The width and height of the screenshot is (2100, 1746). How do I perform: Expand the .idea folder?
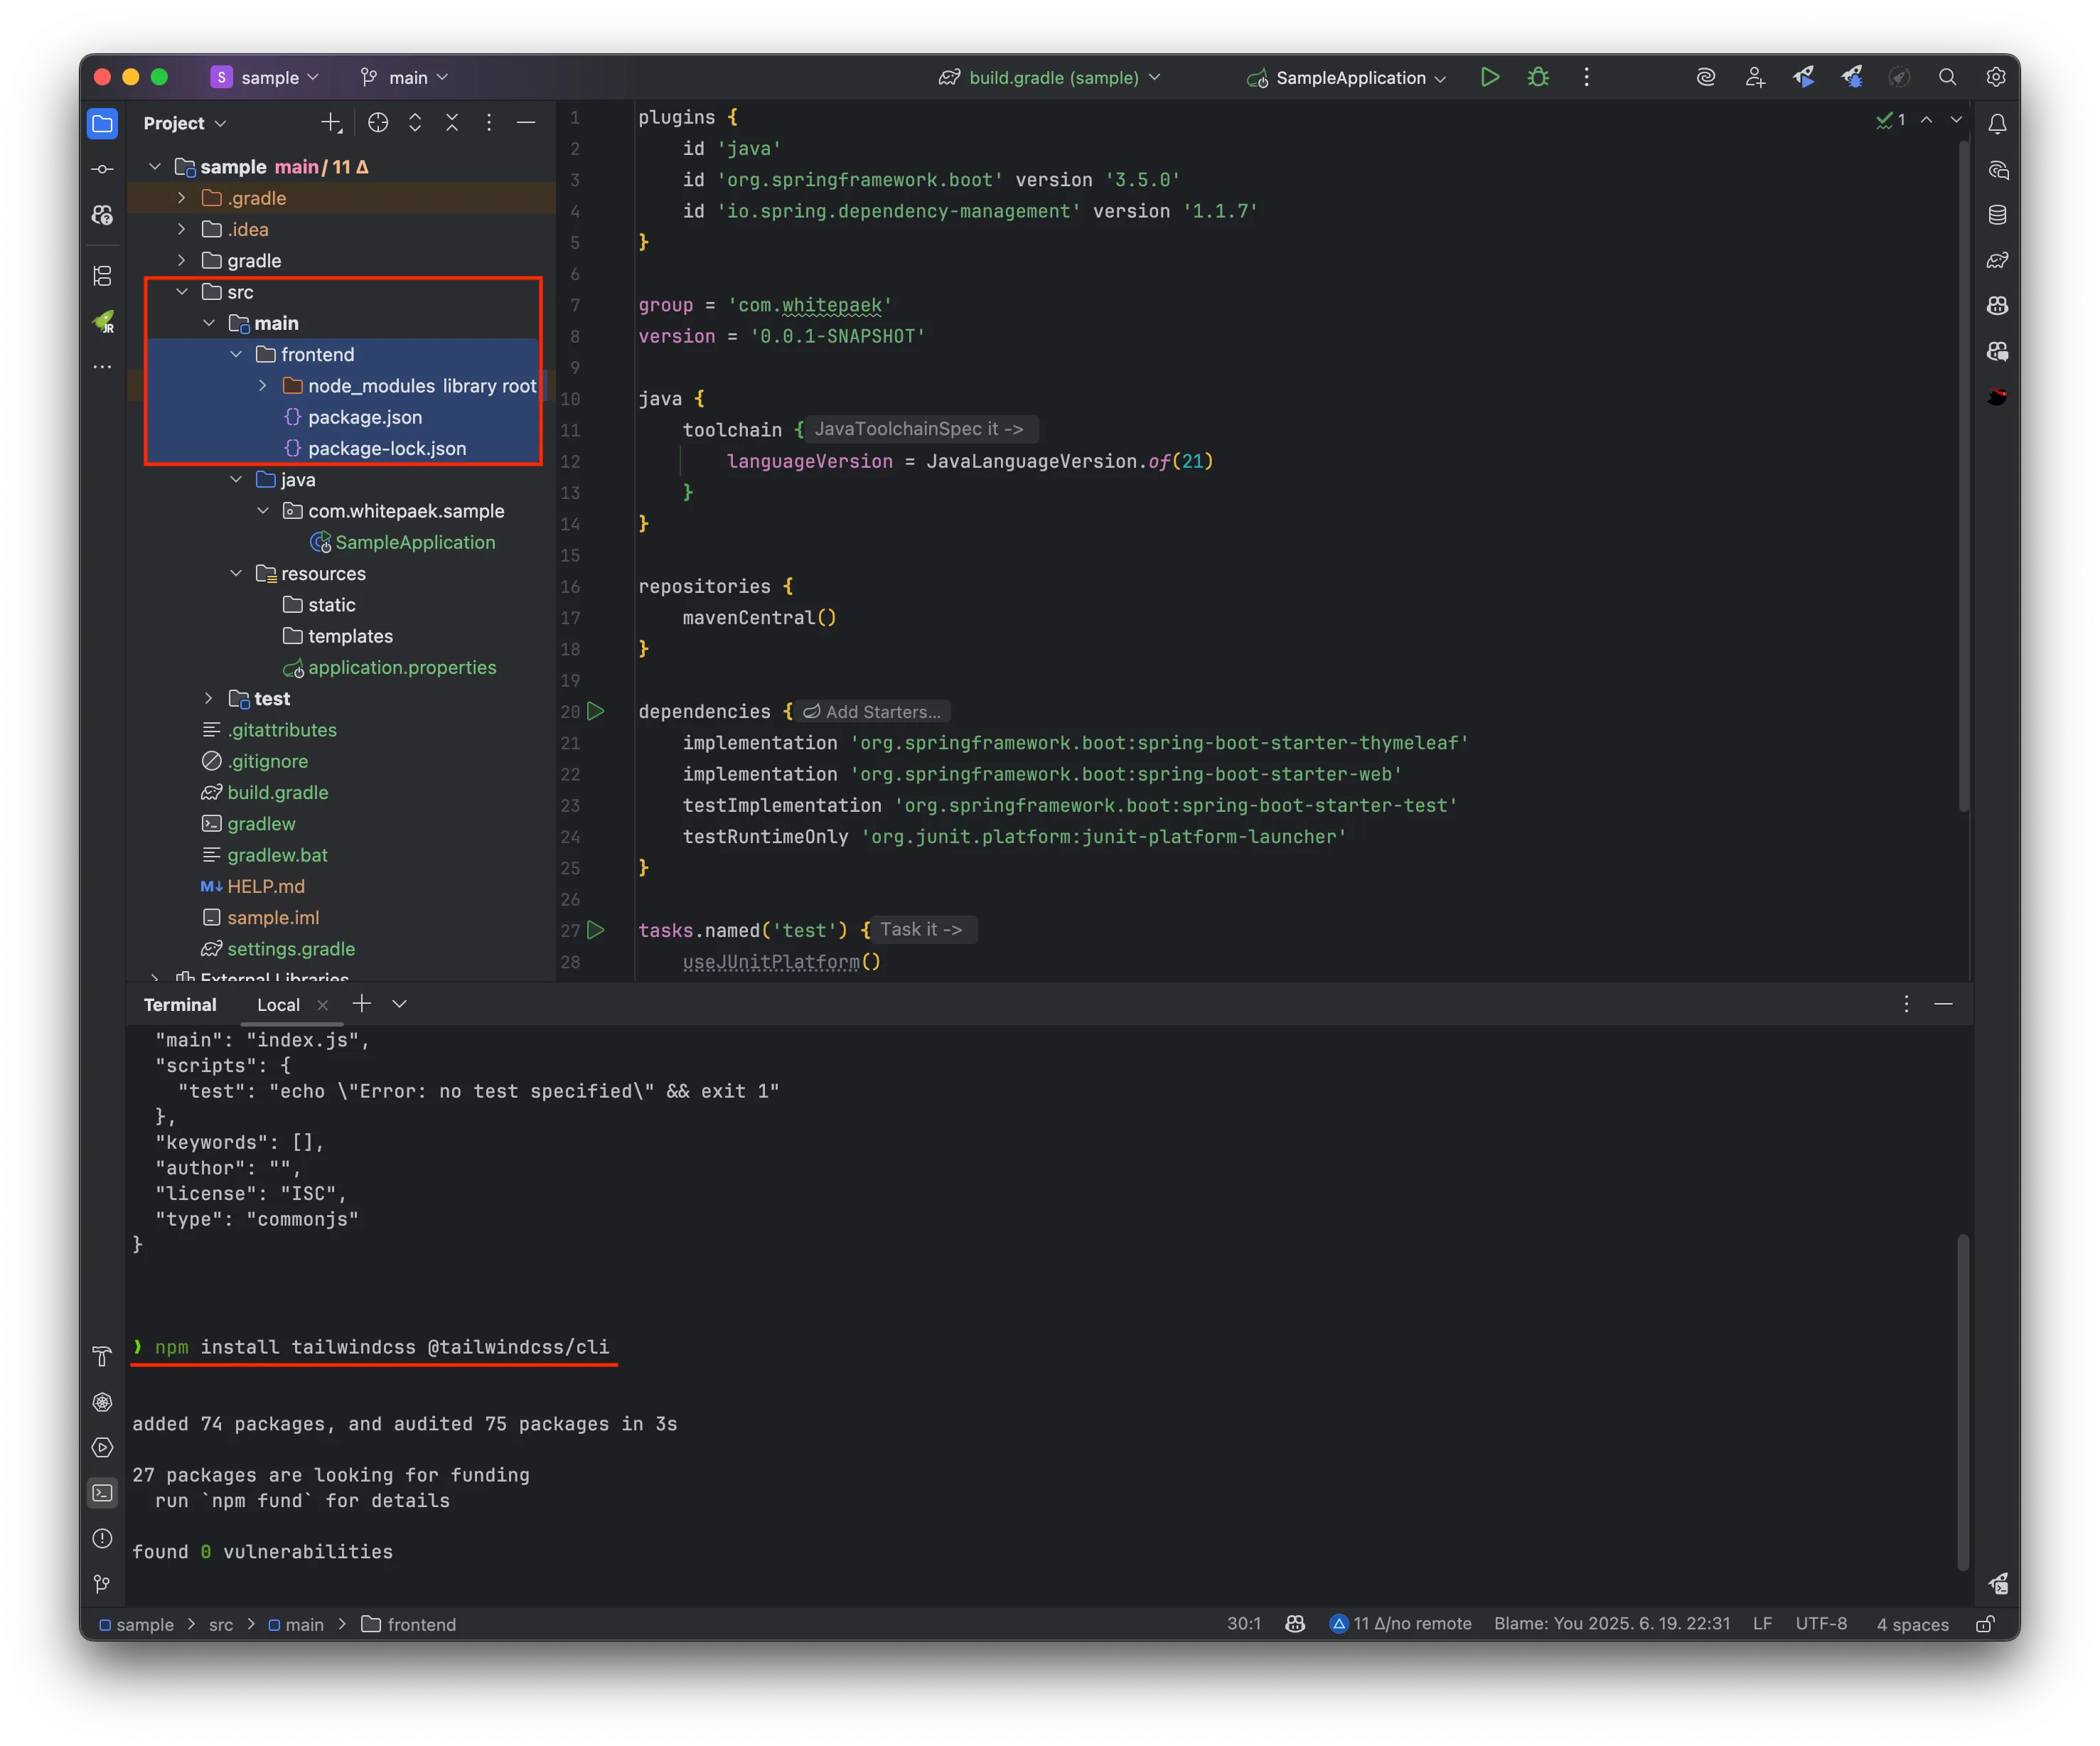point(181,229)
